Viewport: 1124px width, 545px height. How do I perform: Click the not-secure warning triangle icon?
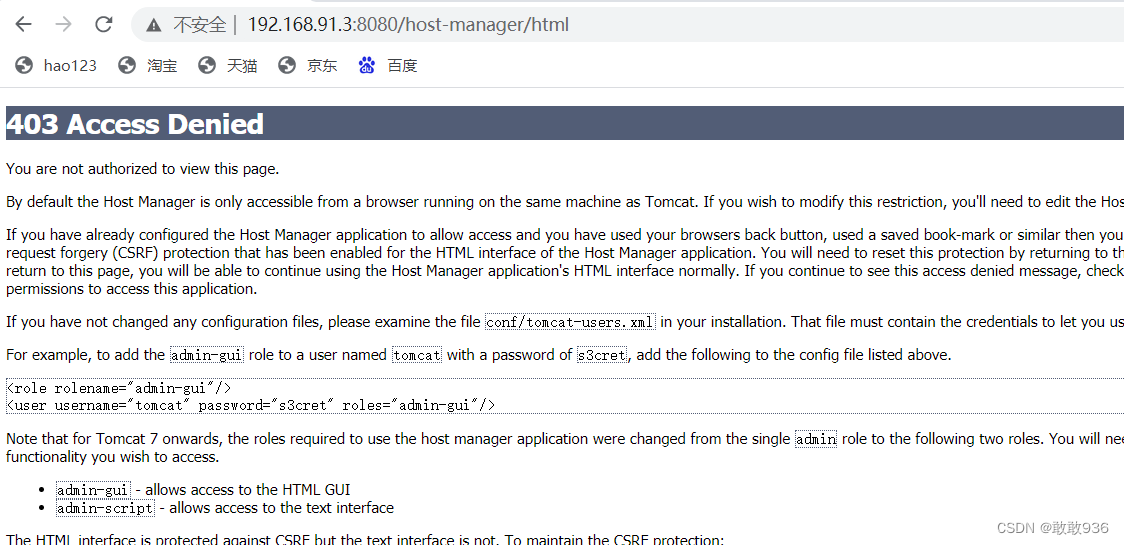pyautogui.click(x=153, y=24)
